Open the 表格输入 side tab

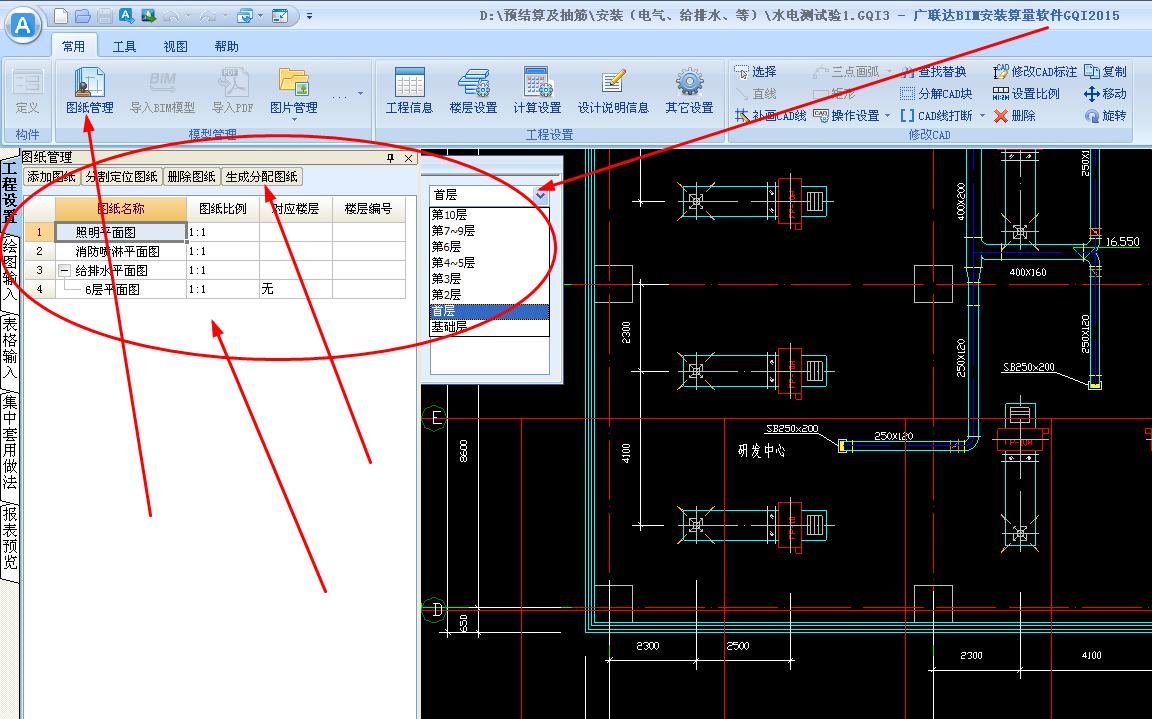(10, 348)
